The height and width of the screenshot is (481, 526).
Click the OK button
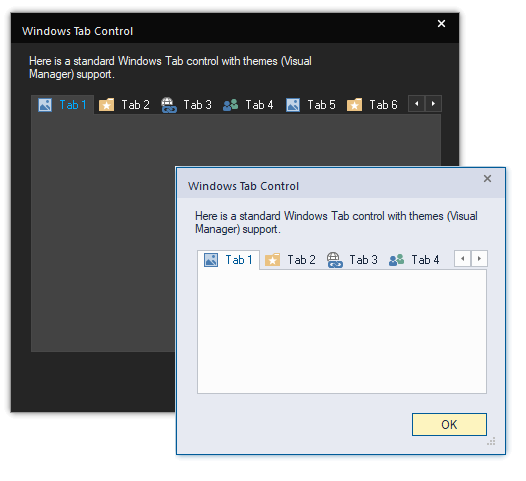(449, 424)
